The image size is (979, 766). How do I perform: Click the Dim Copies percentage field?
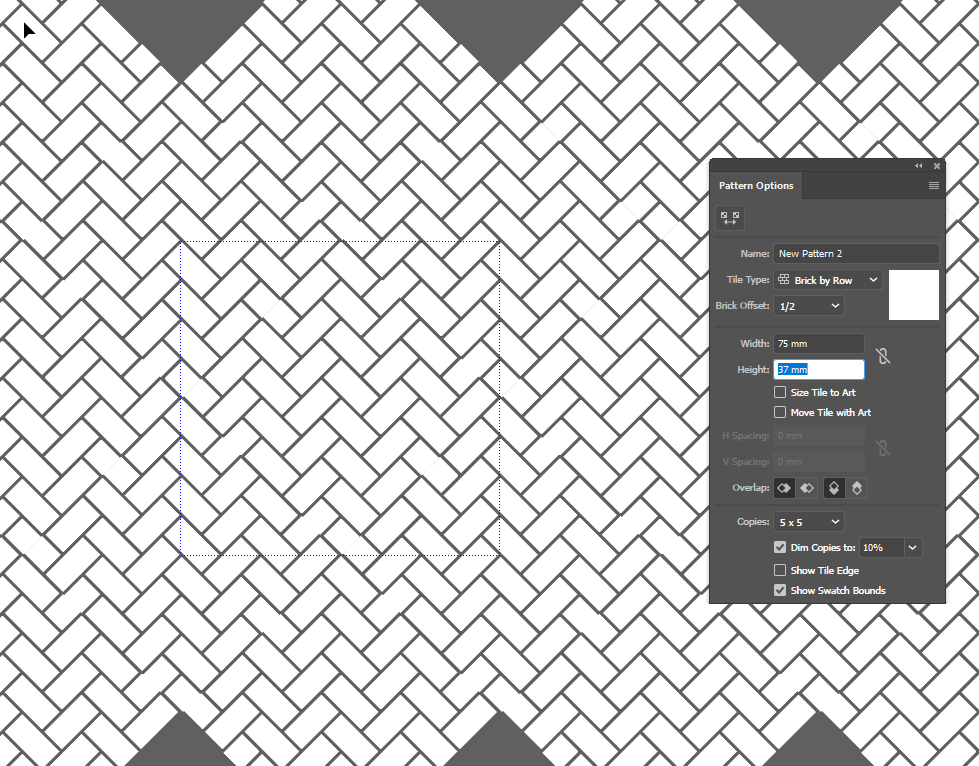[x=882, y=547]
